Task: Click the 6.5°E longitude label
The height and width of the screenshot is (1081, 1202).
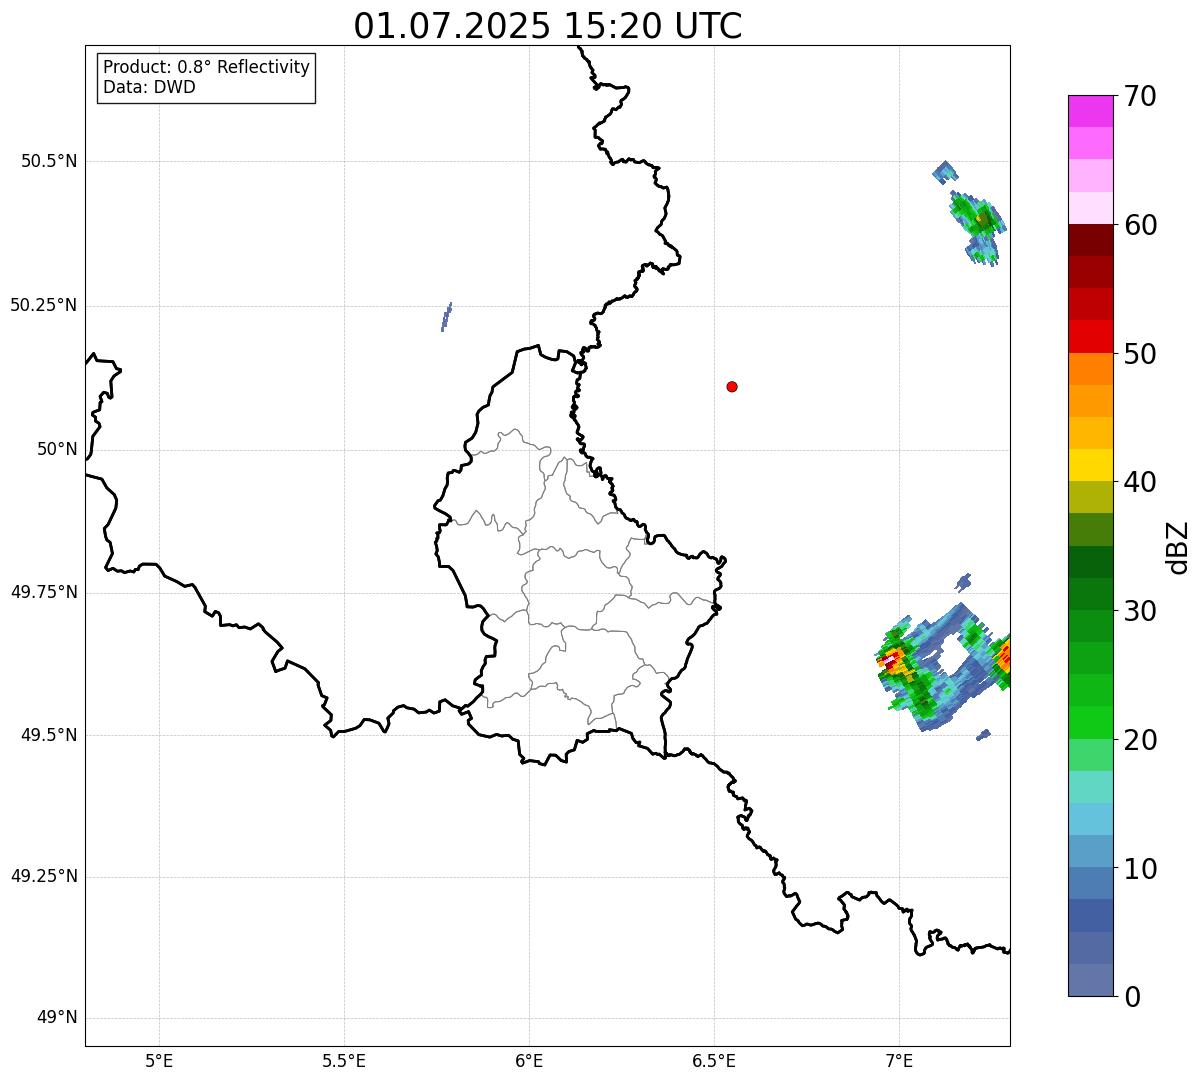Action: (x=714, y=1060)
